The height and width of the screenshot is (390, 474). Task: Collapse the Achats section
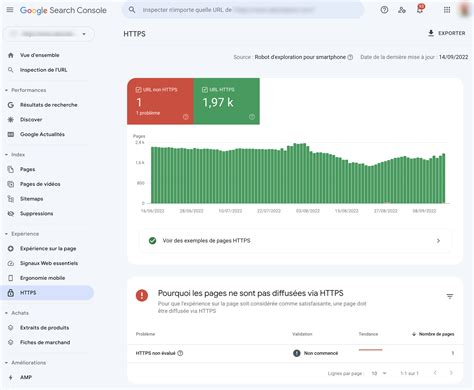(x=6, y=313)
